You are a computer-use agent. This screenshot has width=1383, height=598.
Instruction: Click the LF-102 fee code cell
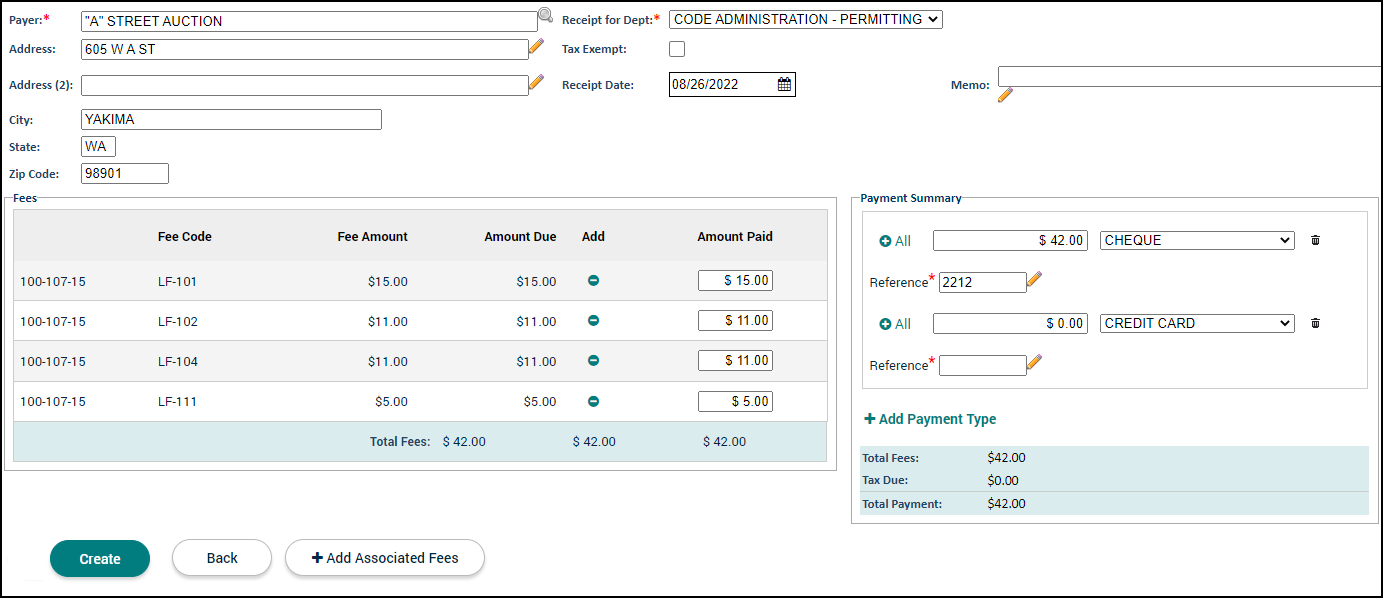(x=178, y=322)
